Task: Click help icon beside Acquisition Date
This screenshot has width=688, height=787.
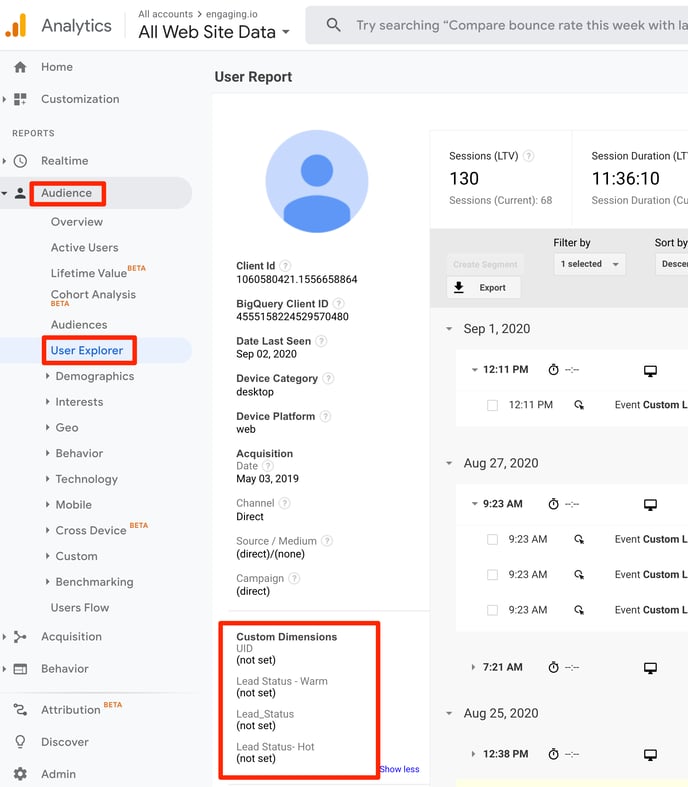Action: [268, 466]
